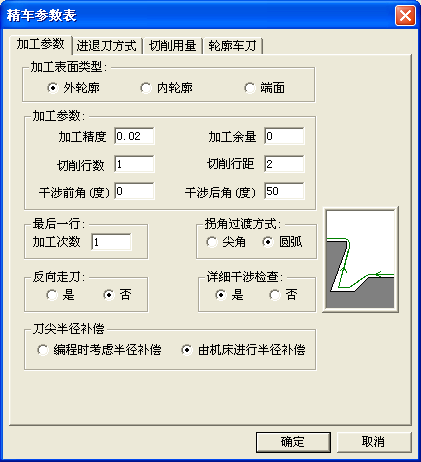Click the 加工次数 field under 最后一行
The height and width of the screenshot is (462, 421).
coord(111,242)
